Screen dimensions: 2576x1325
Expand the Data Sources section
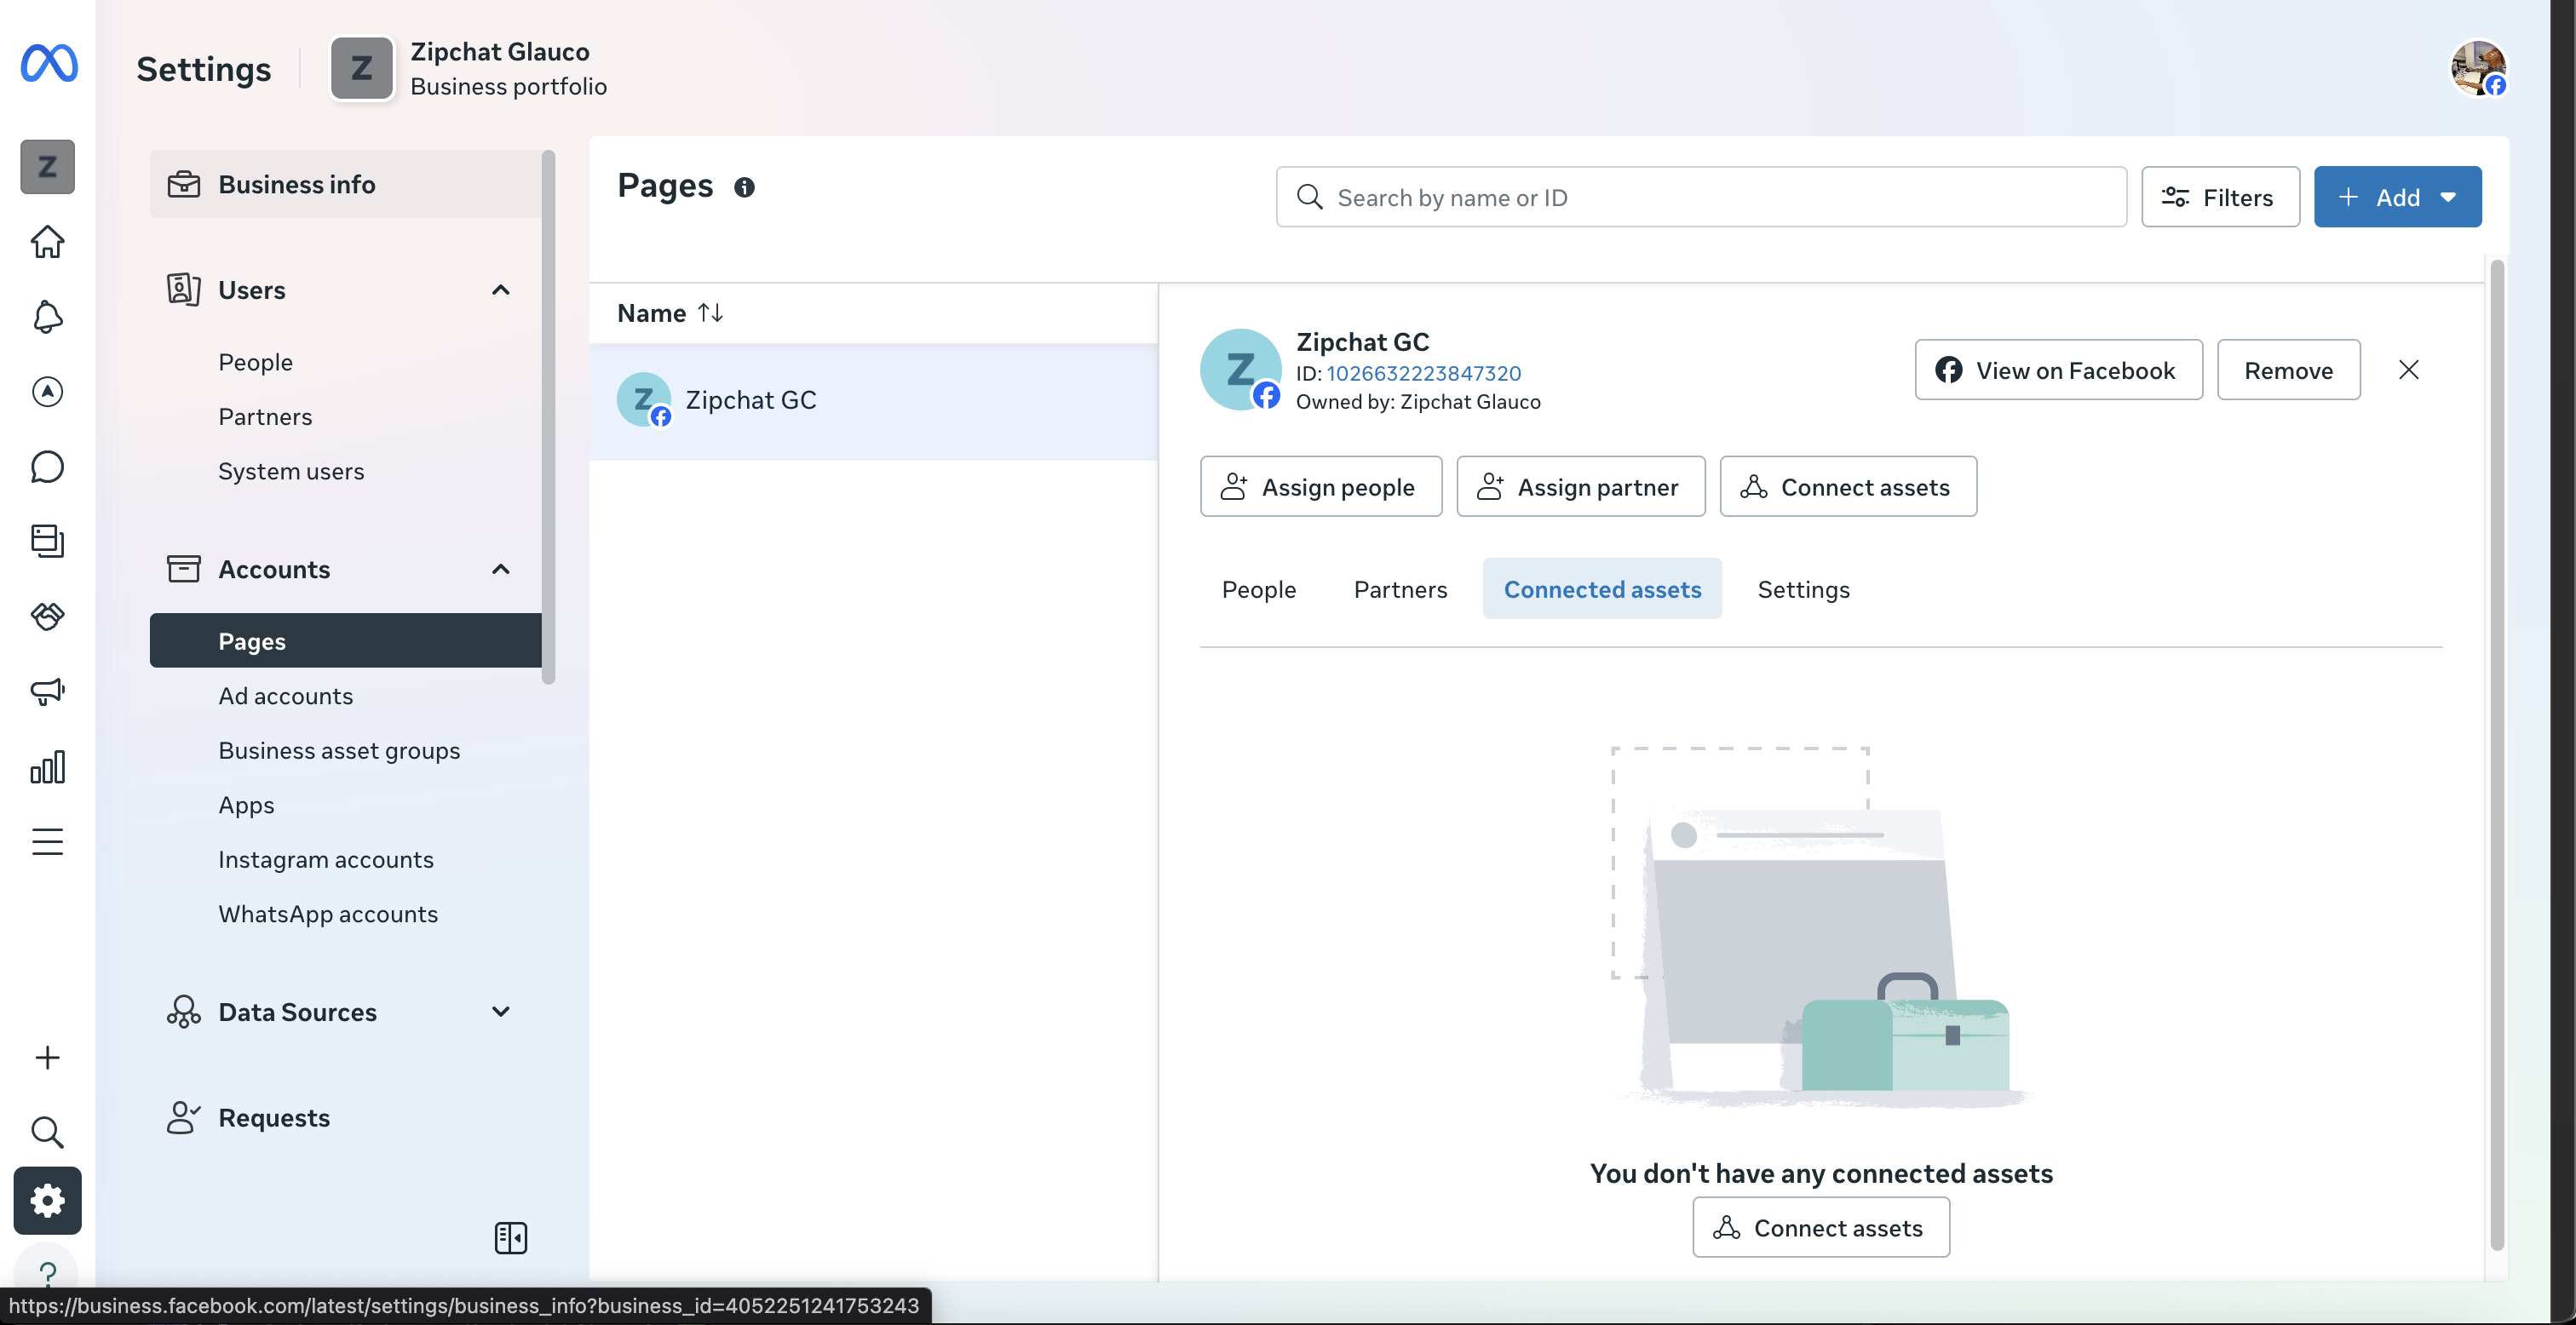click(x=501, y=1012)
